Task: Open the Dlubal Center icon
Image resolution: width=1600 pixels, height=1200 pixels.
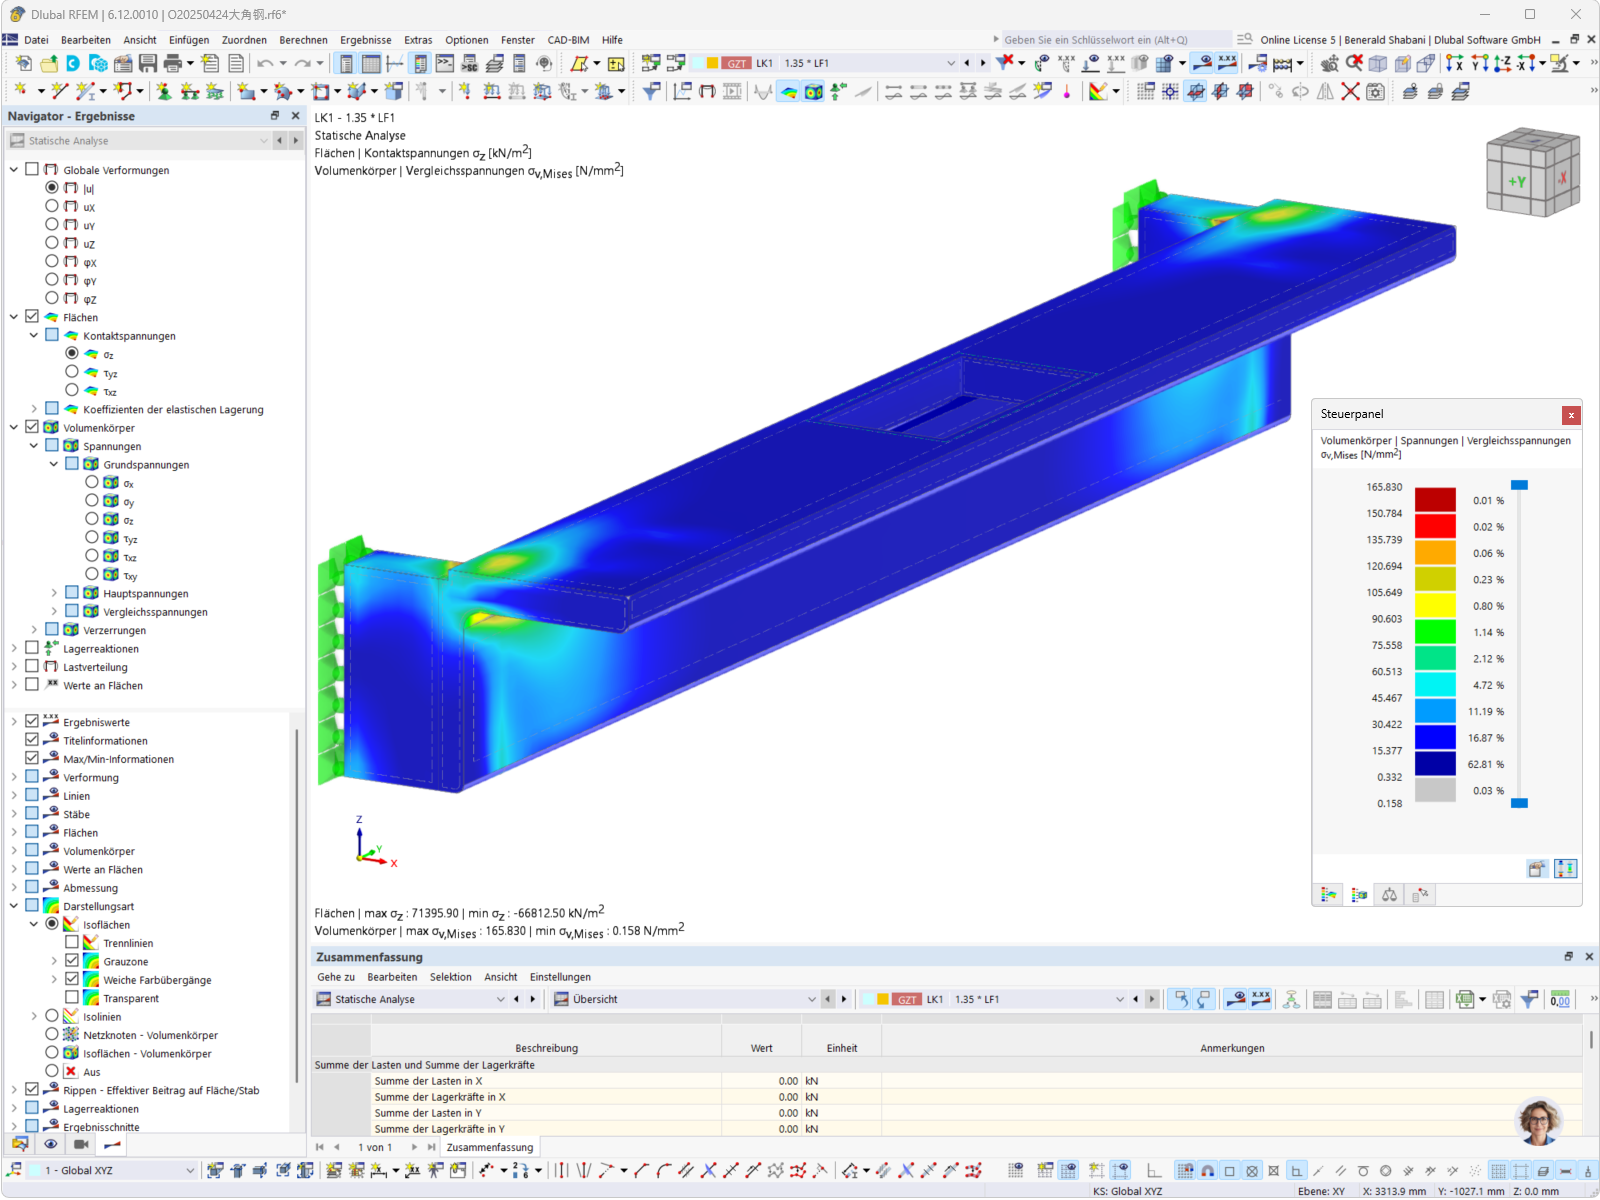Action: (x=73, y=63)
